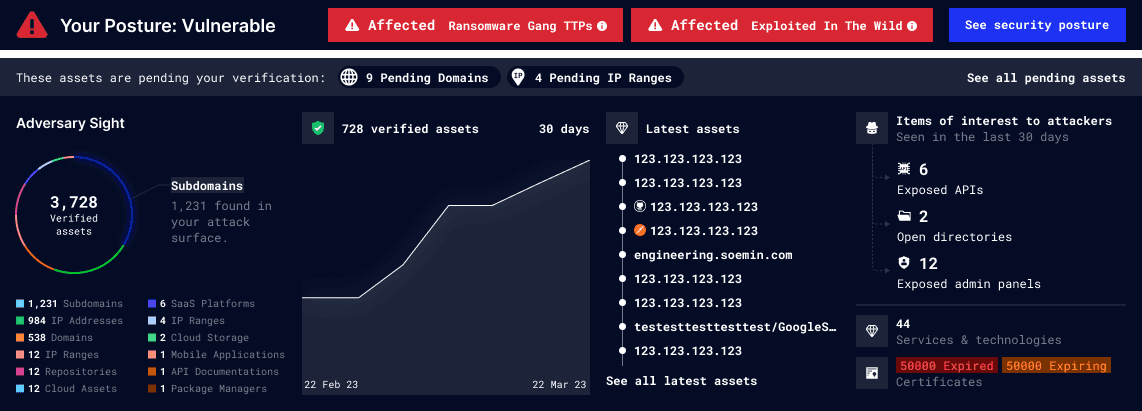Click the 728 verified assets chart title
Viewport: 1142px width, 411px height.
[410, 129]
